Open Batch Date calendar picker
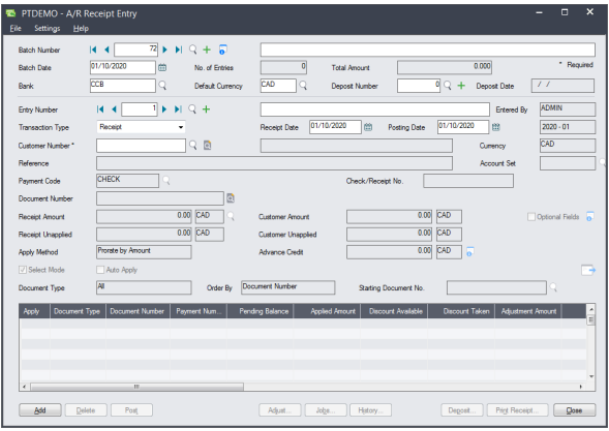 click(x=162, y=68)
